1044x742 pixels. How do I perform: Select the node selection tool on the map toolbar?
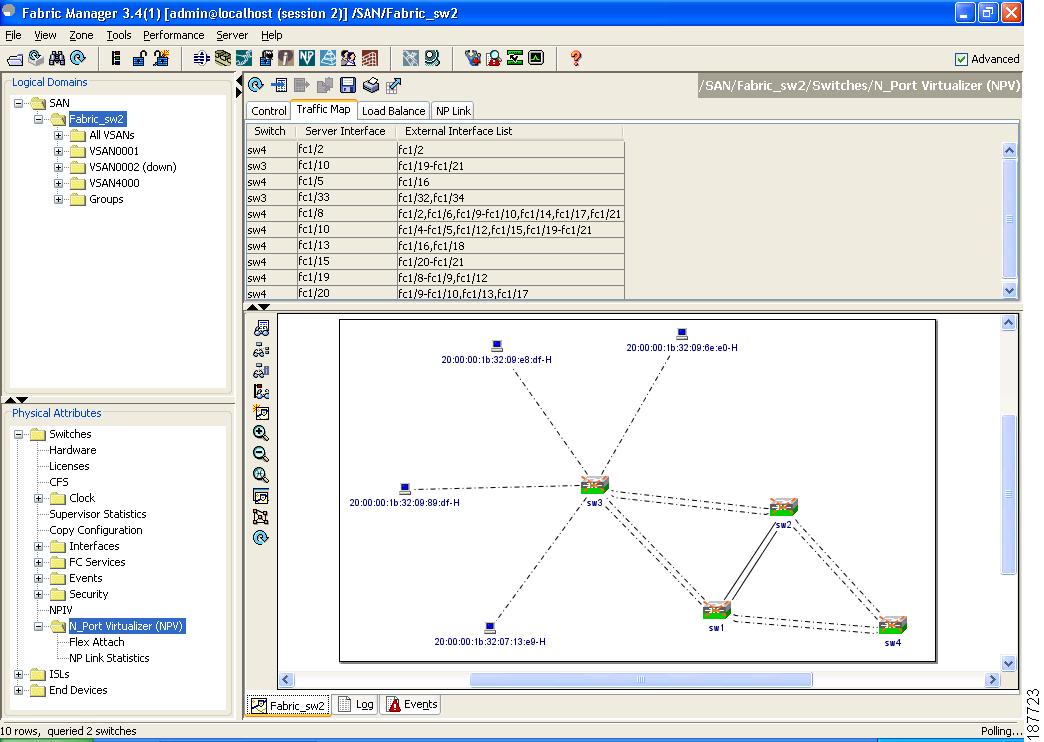pyautogui.click(x=259, y=516)
